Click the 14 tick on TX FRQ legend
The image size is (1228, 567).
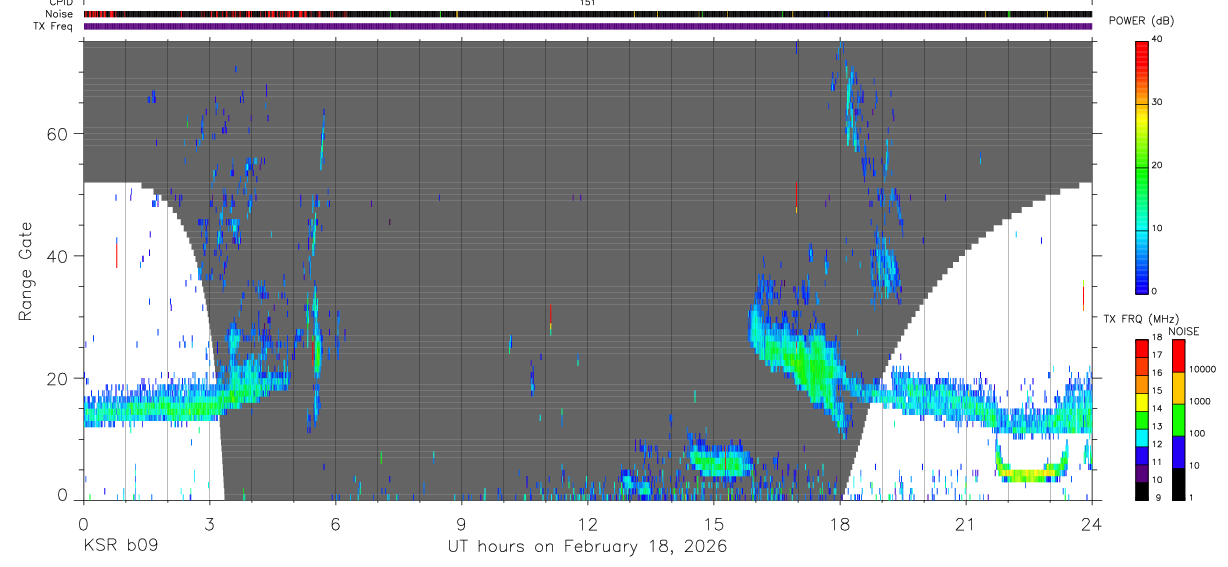(x=1158, y=408)
